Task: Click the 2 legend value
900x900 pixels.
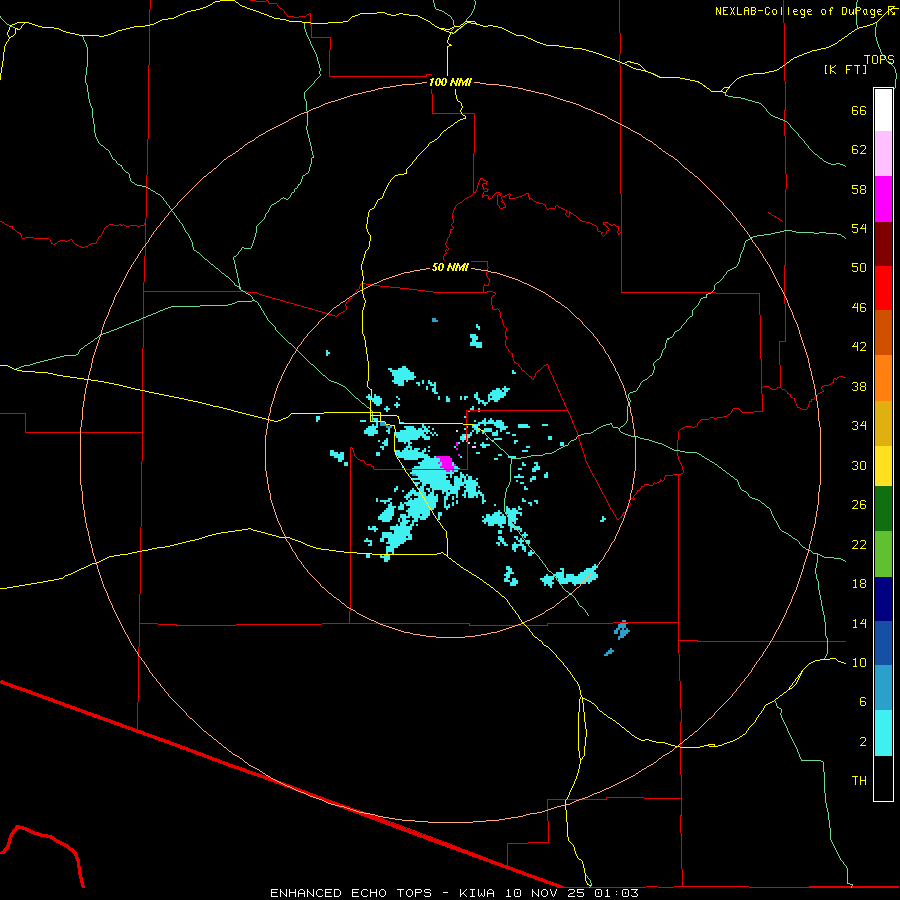Action: click(863, 741)
